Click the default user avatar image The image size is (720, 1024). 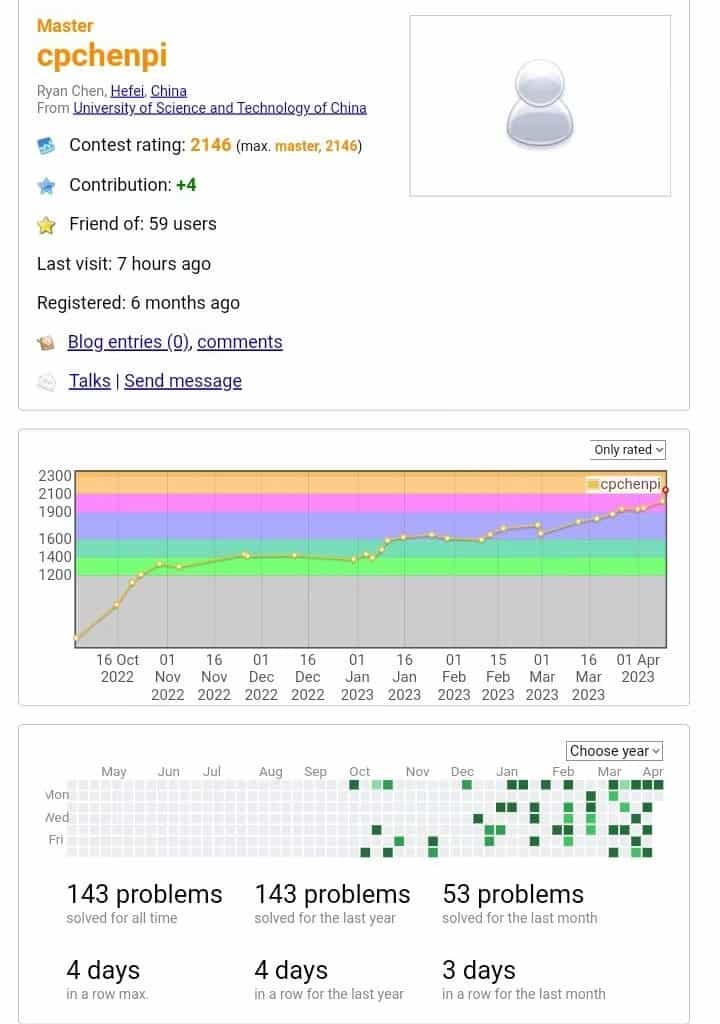point(540,105)
